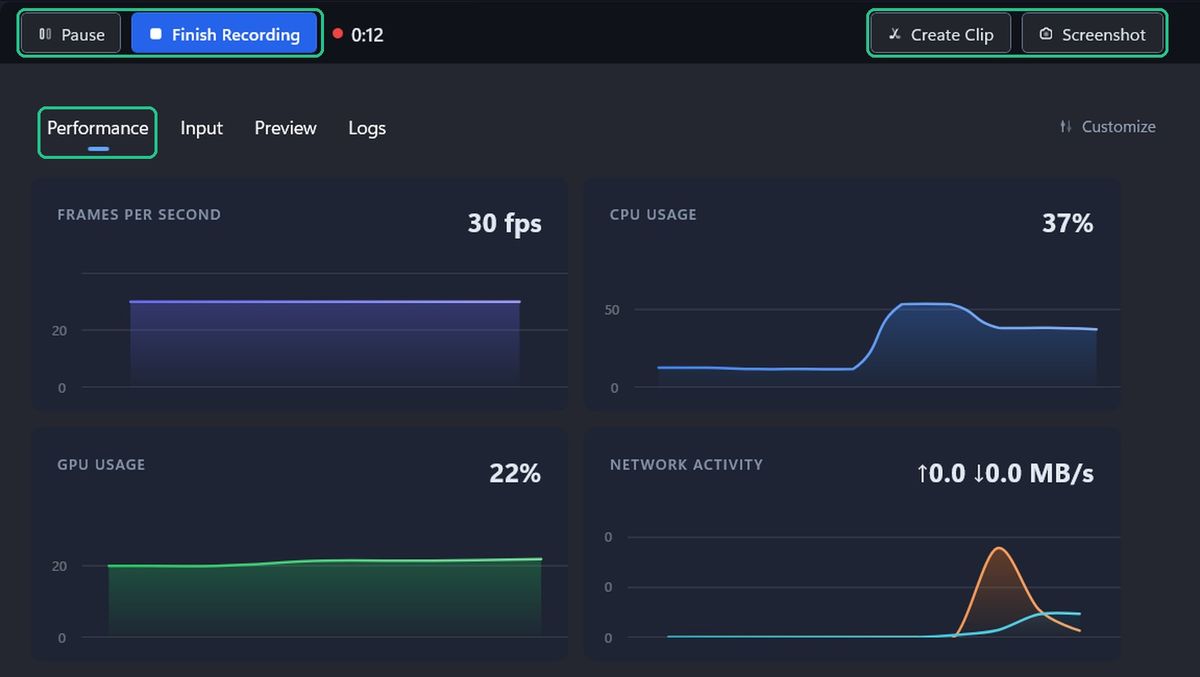Click the 22% GPU usage value

[x=515, y=473]
